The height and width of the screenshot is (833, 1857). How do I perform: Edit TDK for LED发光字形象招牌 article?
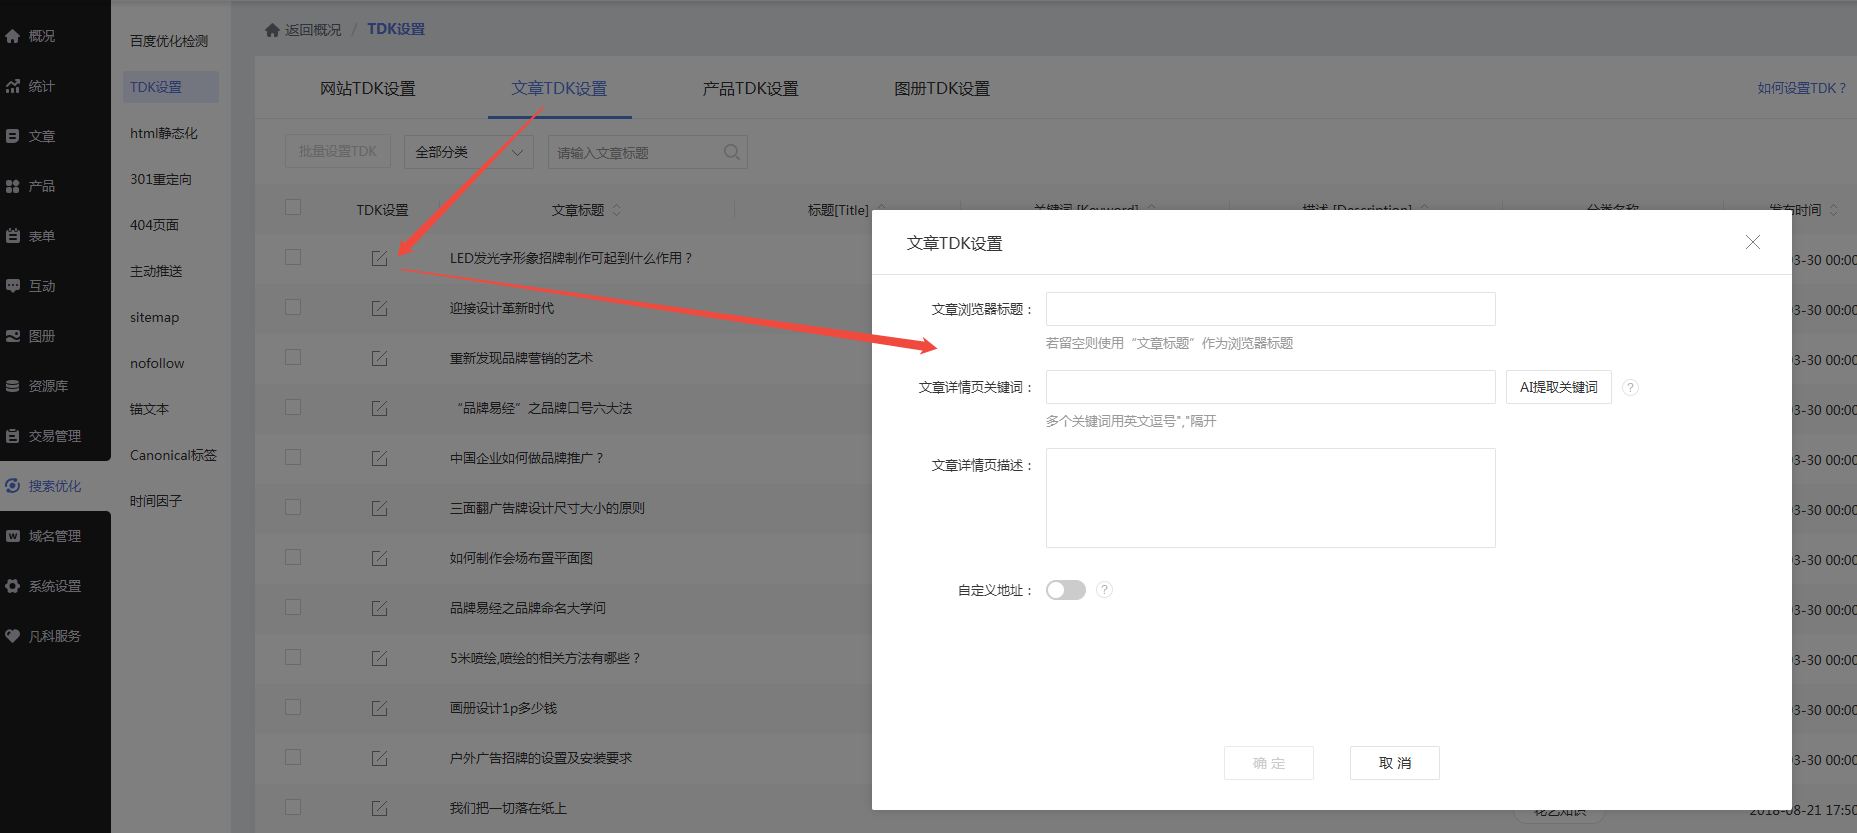coord(380,258)
